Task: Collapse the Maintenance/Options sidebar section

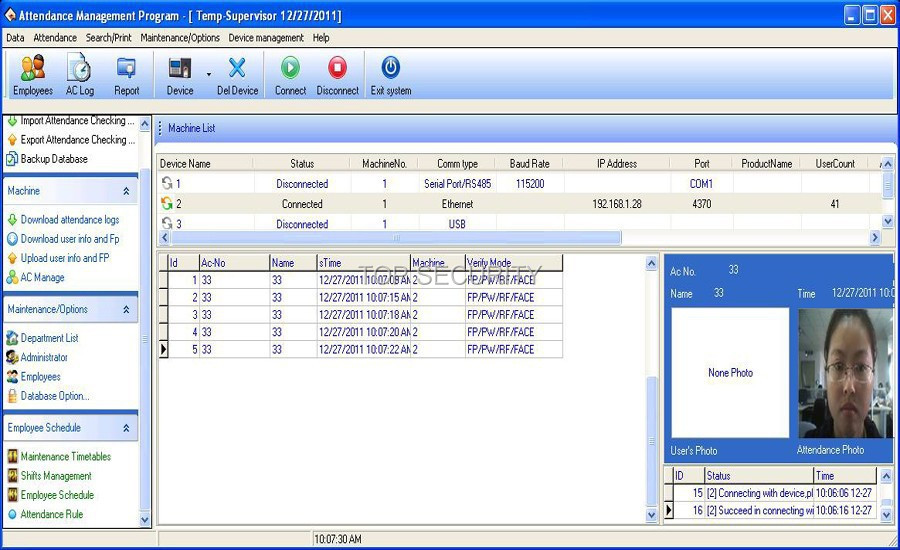Action: [126, 310]
